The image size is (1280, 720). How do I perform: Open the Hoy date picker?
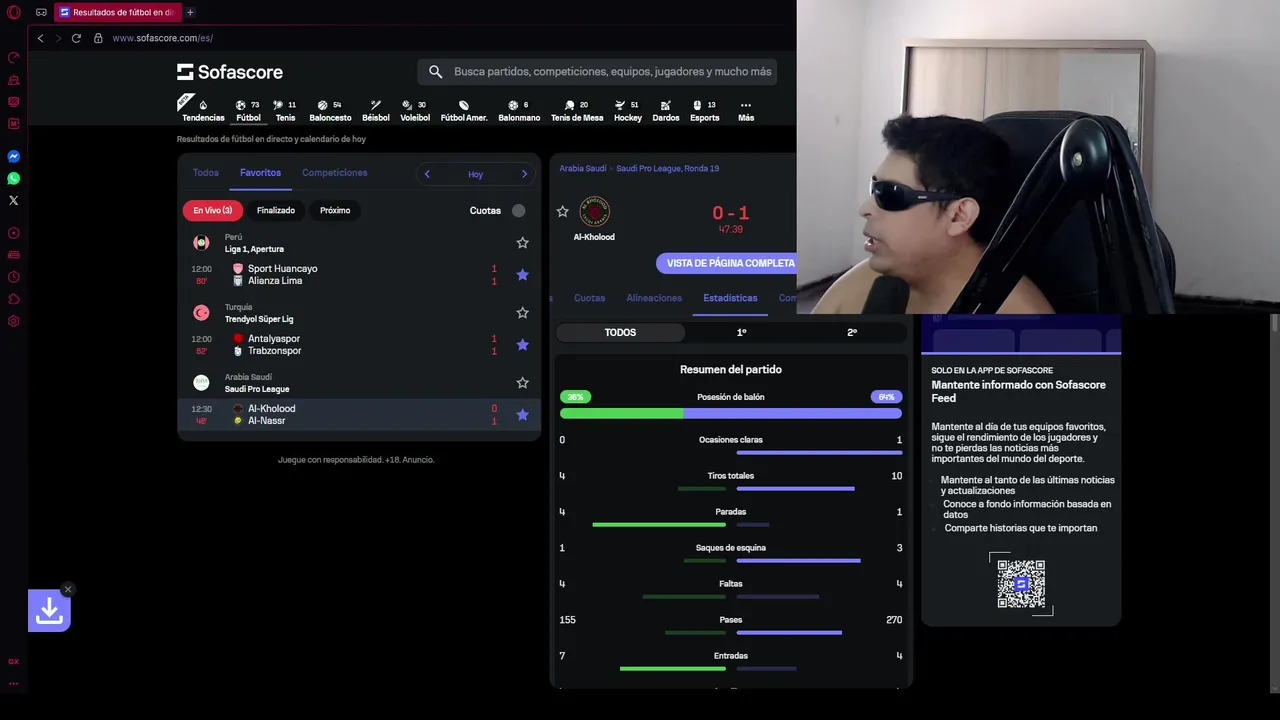[475, 174]
